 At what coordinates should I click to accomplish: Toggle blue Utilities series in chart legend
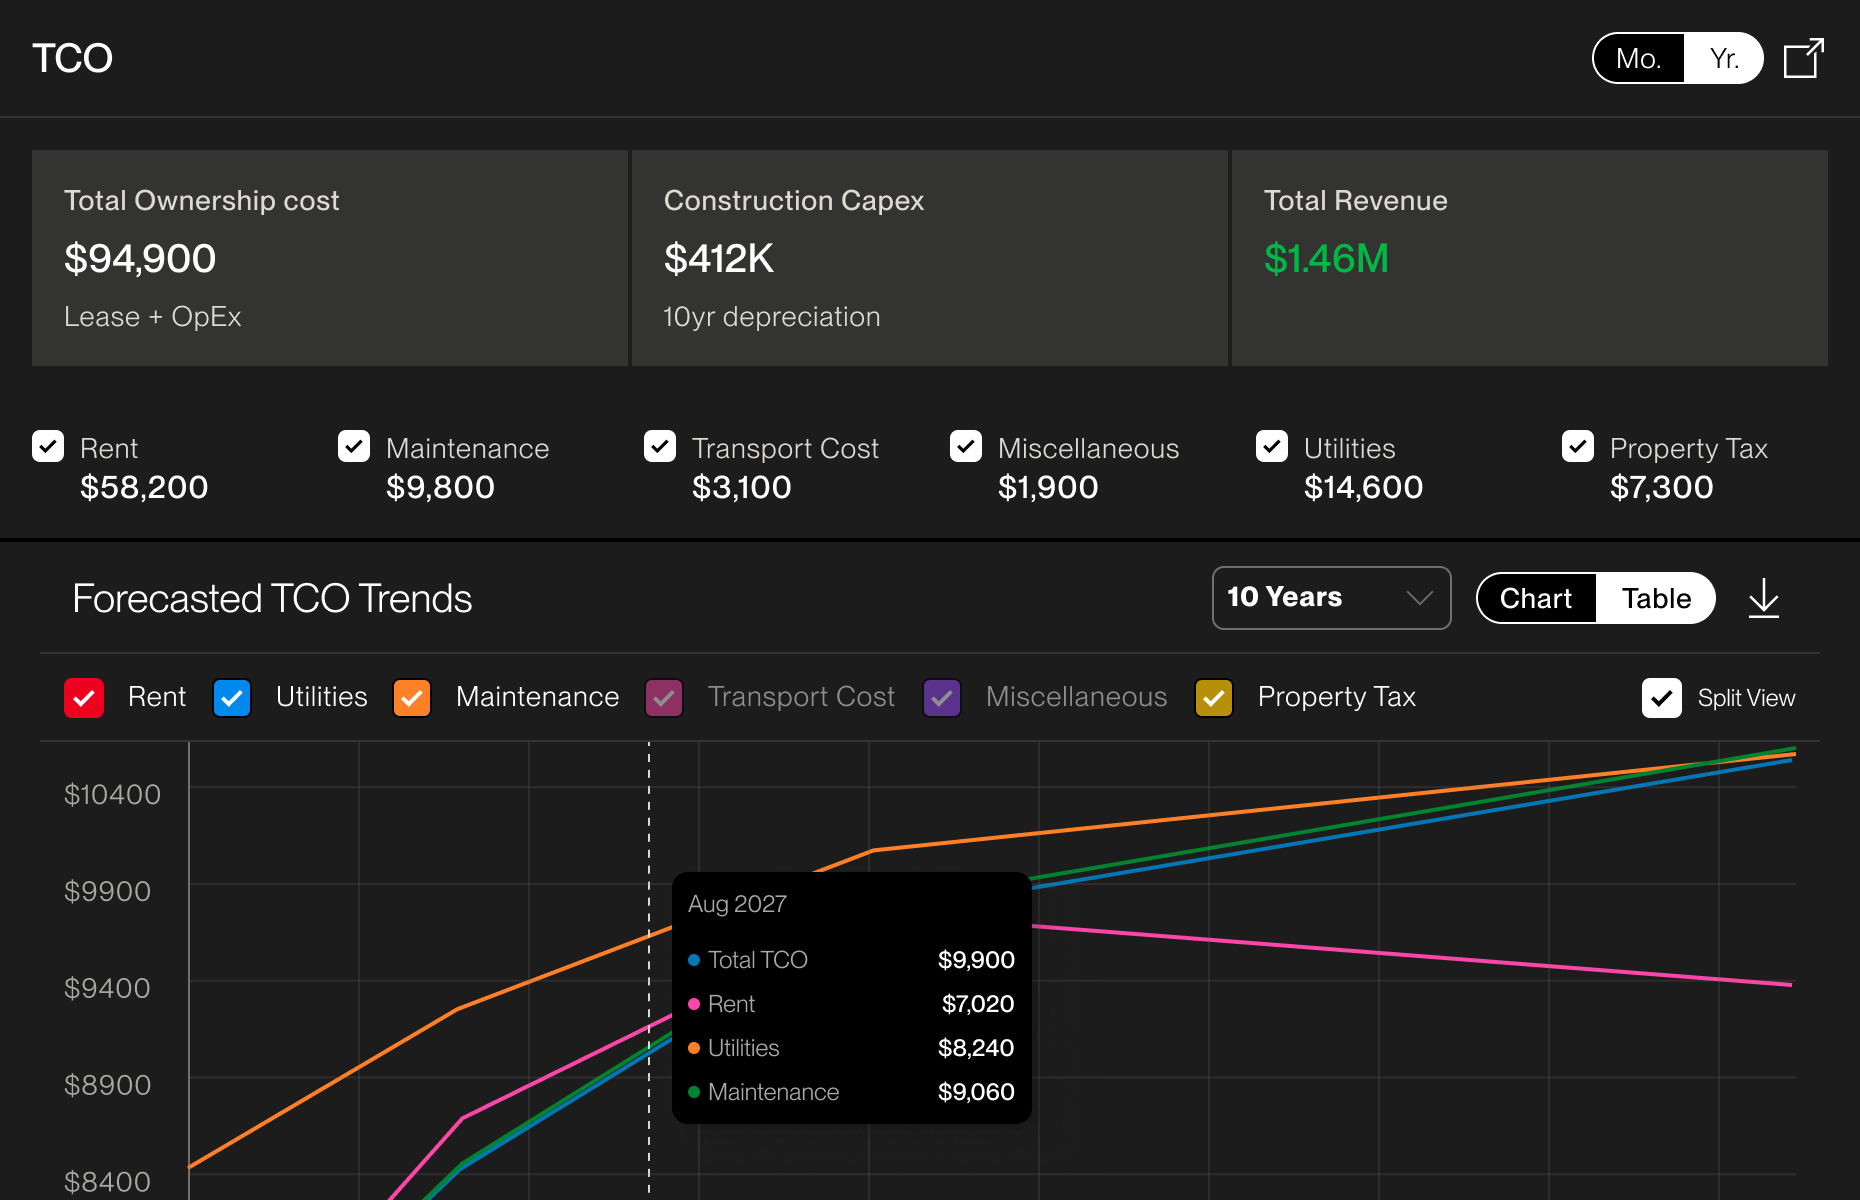click(232, 698)
